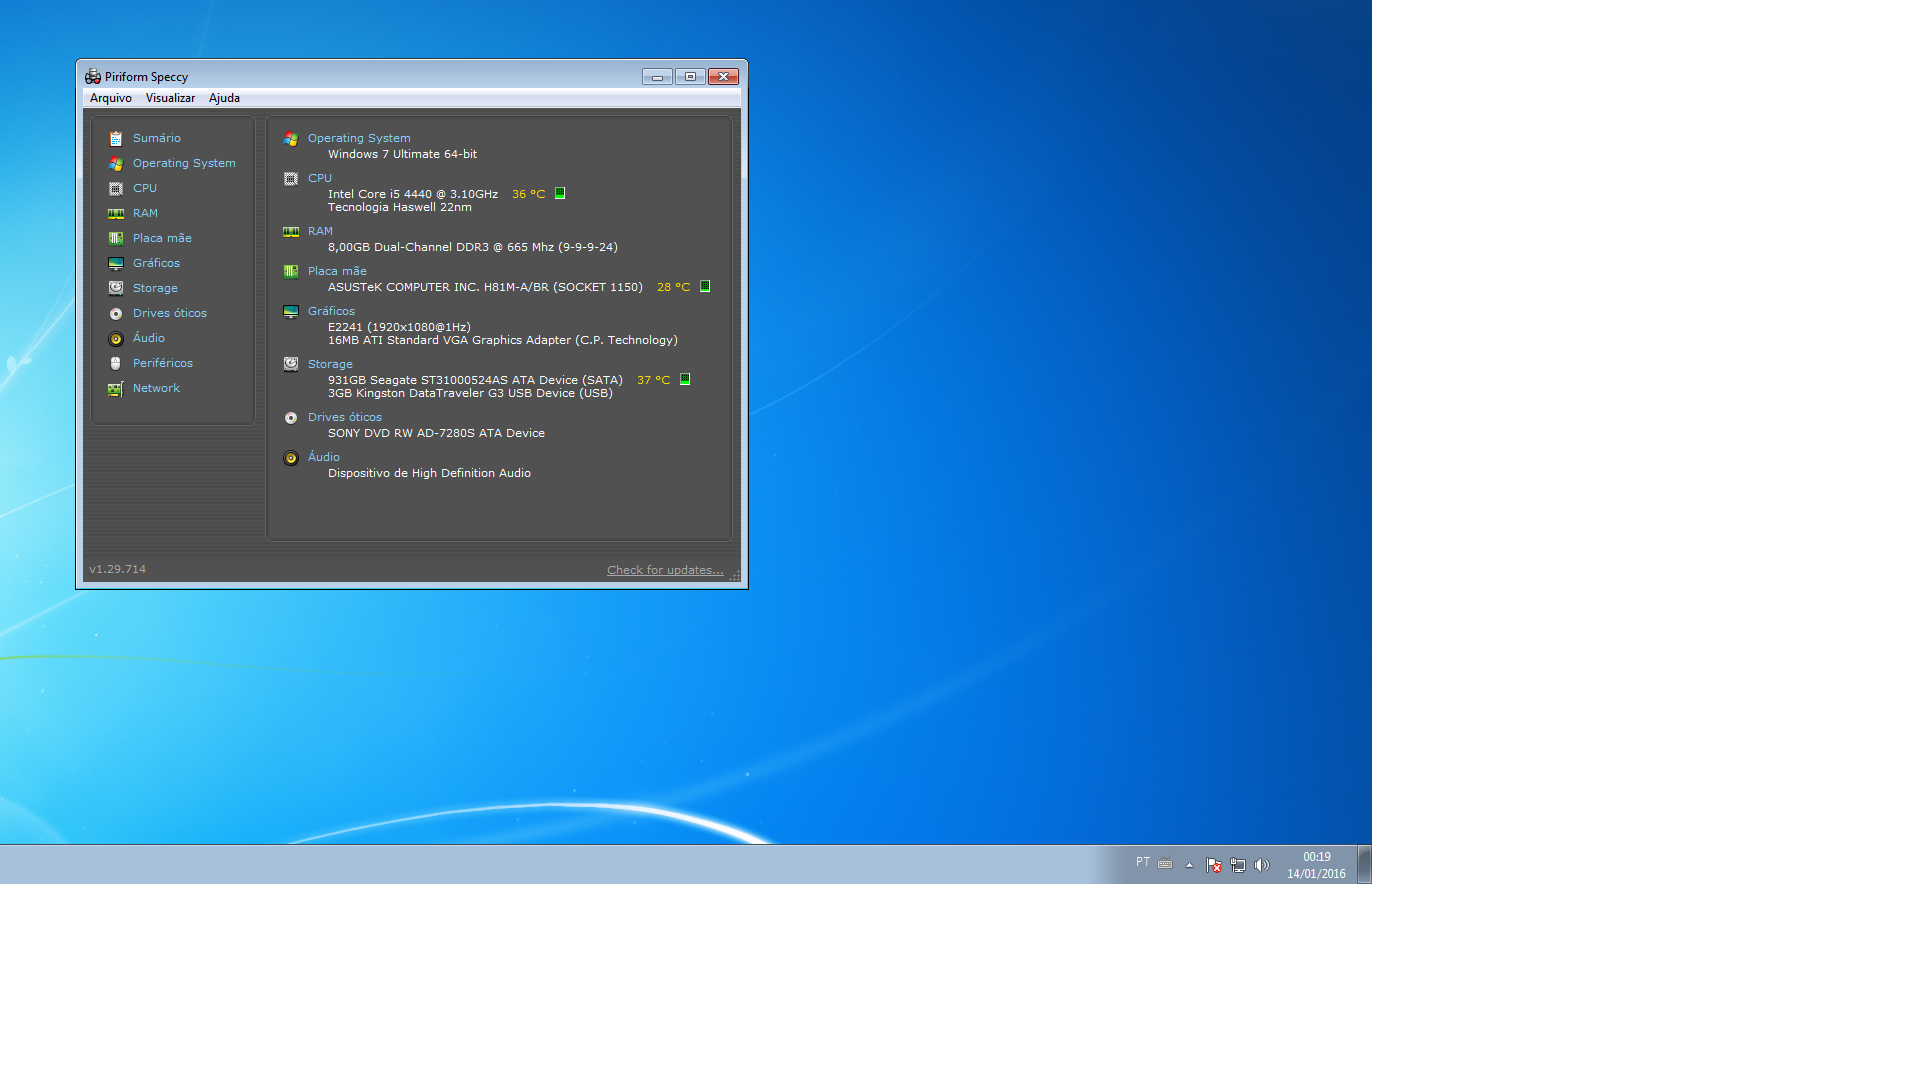Go to the RAM section in sidebar
The width and height of the screenshot is (1920, 1080).
[145, 213]
